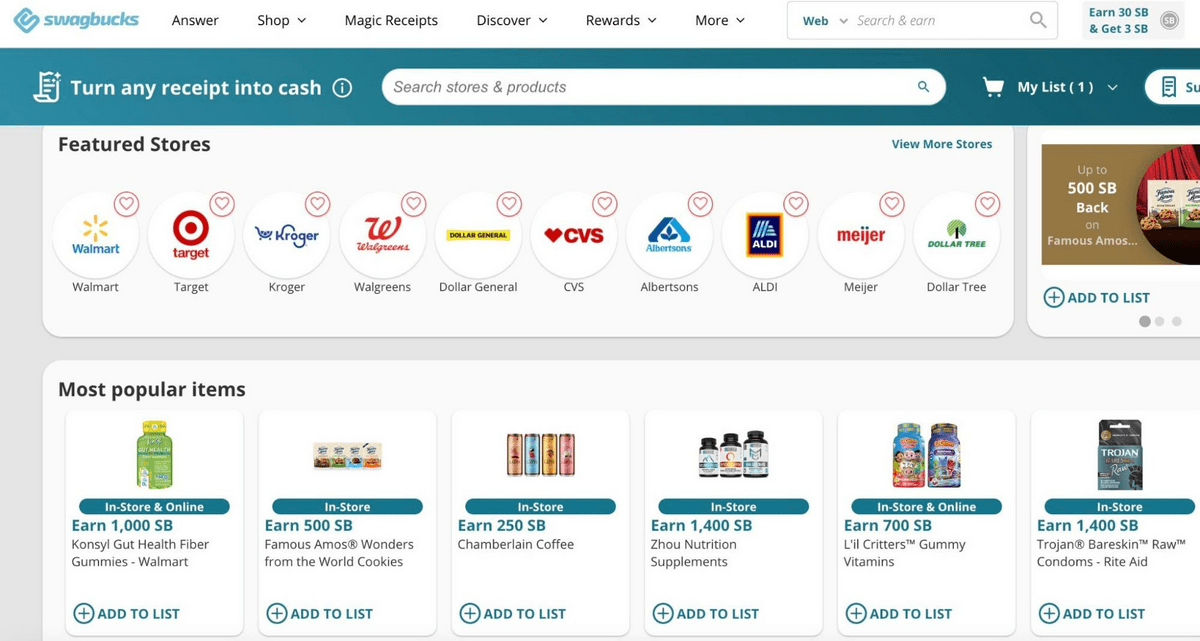Favorite CVS with its heart icon

coord(605,204)
